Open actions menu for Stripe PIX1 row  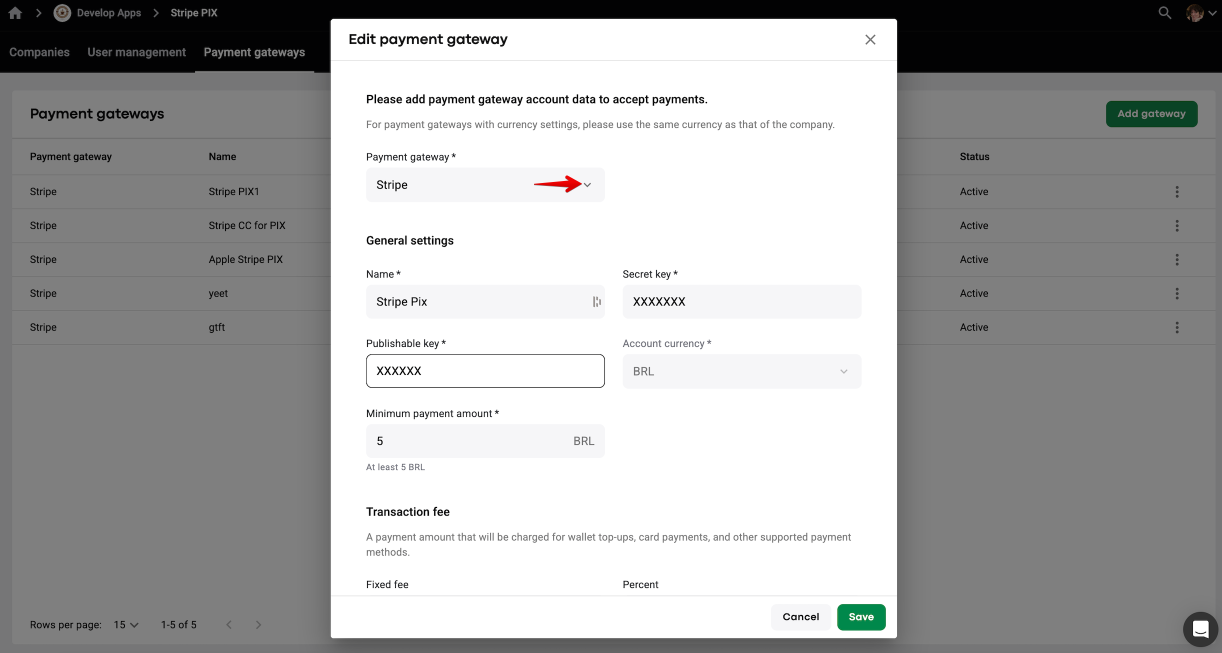click(x=1177, y=192)
